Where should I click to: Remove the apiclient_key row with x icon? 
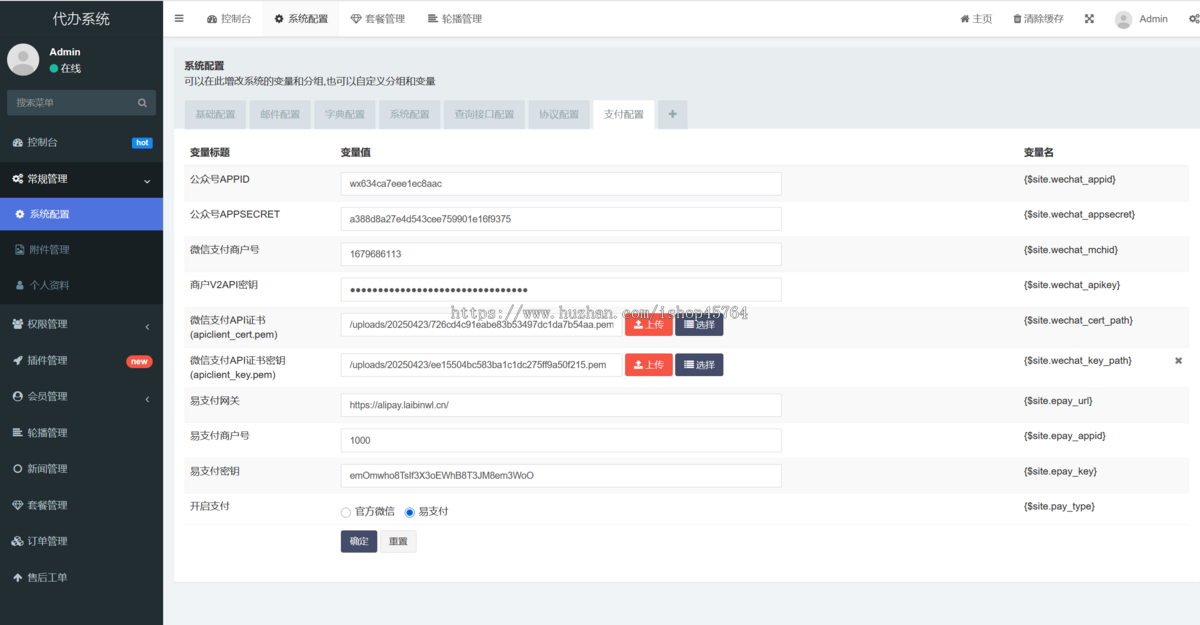(x=1178, y=360)
